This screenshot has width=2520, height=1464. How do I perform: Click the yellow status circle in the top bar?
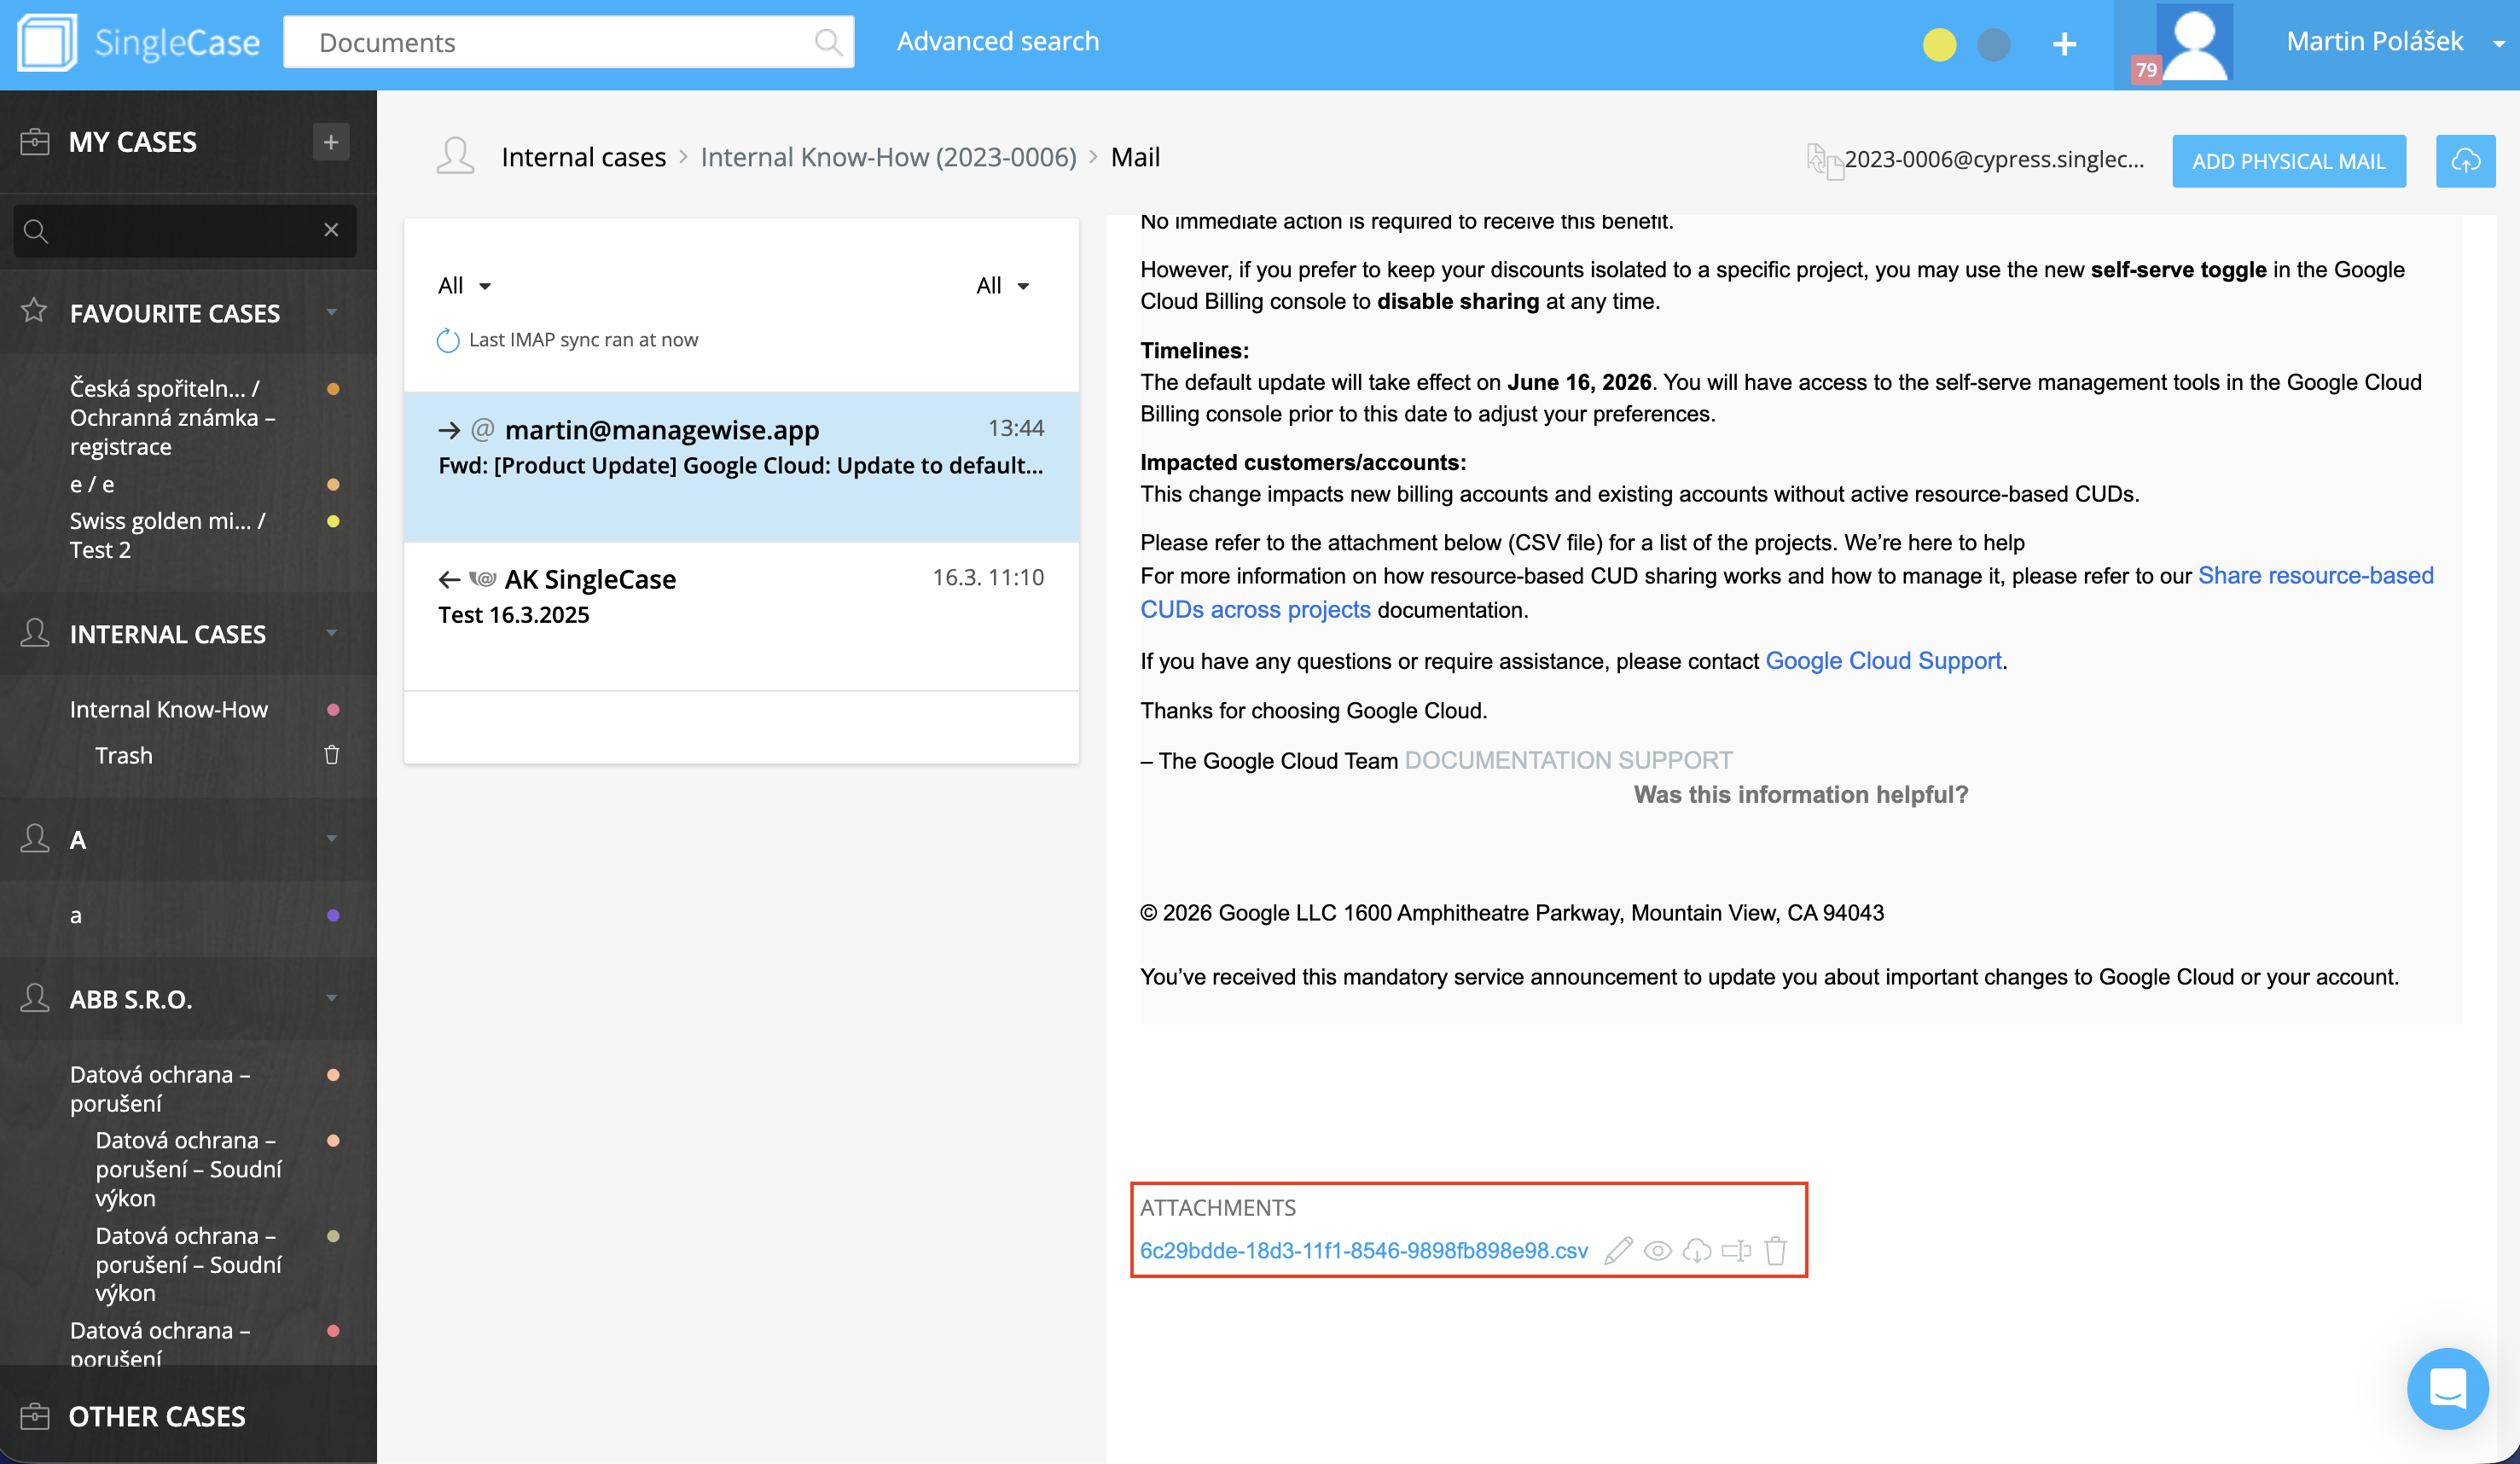[x=1939, y=44]
